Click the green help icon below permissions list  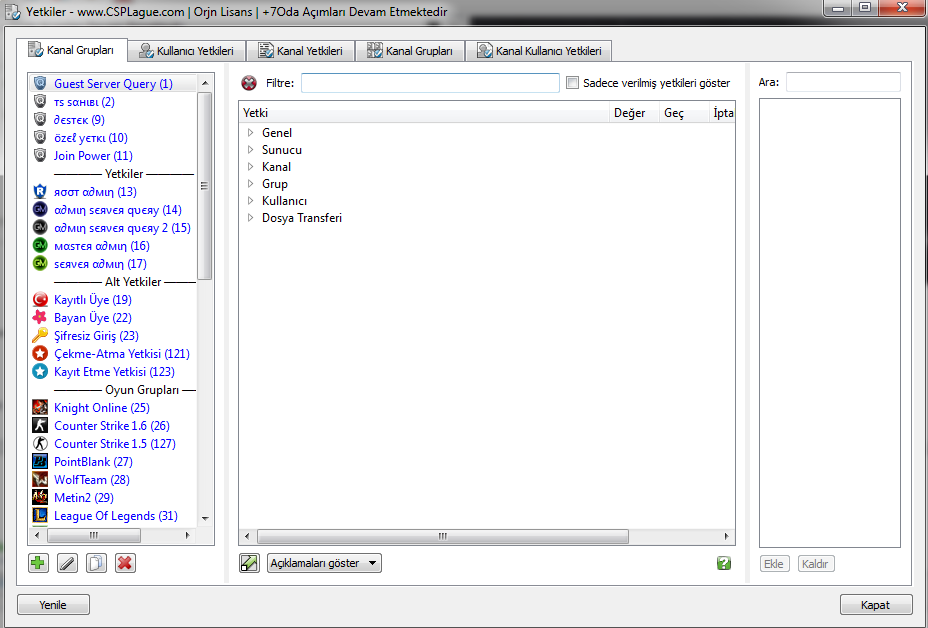[x=724, y=563]
